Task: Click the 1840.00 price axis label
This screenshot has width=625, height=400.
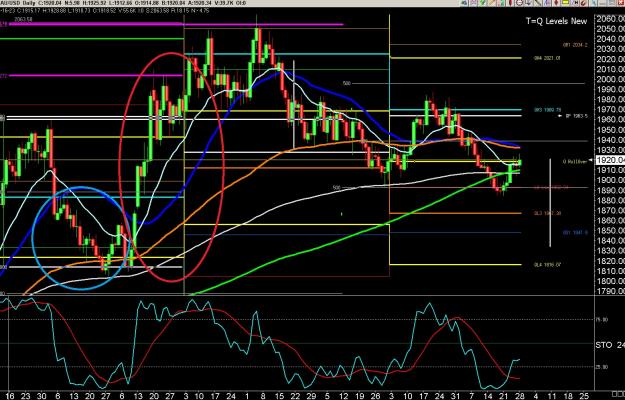Action: coord(610,241)
